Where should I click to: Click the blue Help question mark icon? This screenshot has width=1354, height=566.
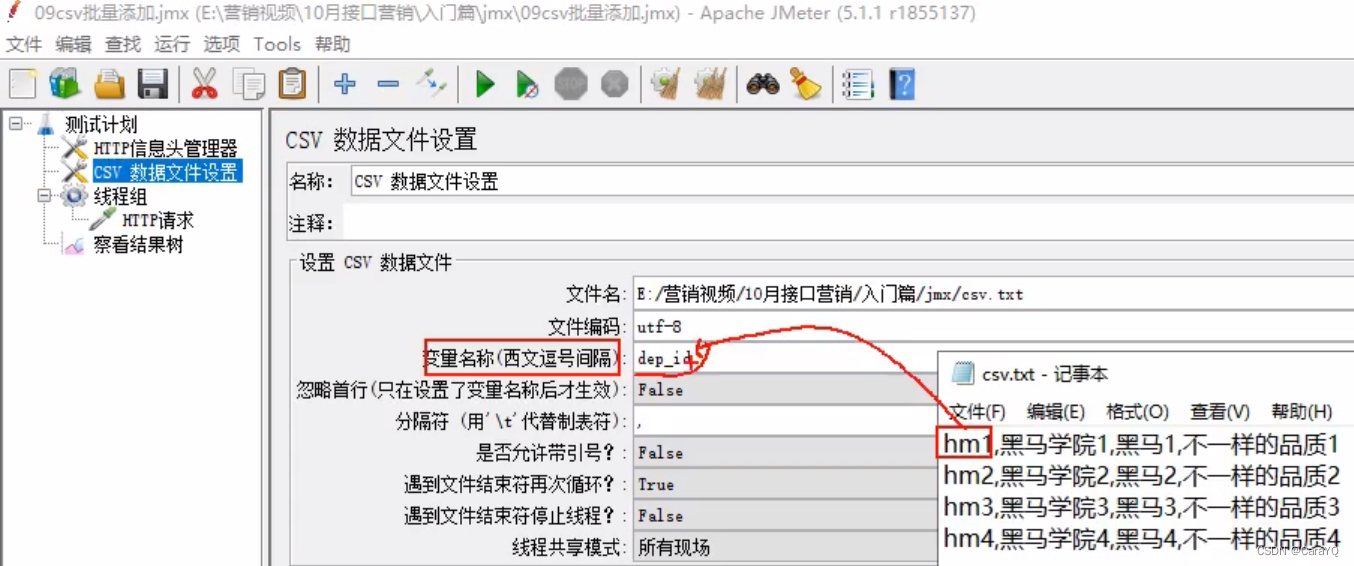coord(902,84)
